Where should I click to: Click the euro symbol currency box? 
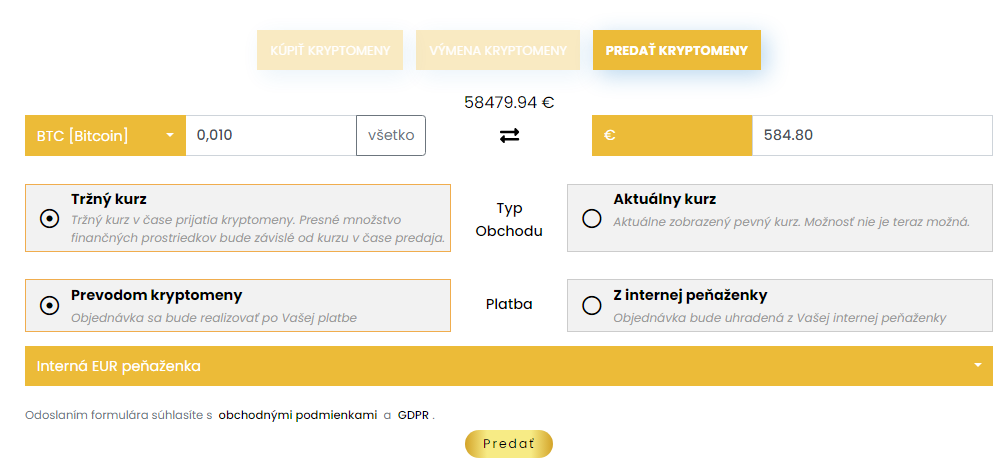[671, 135]
